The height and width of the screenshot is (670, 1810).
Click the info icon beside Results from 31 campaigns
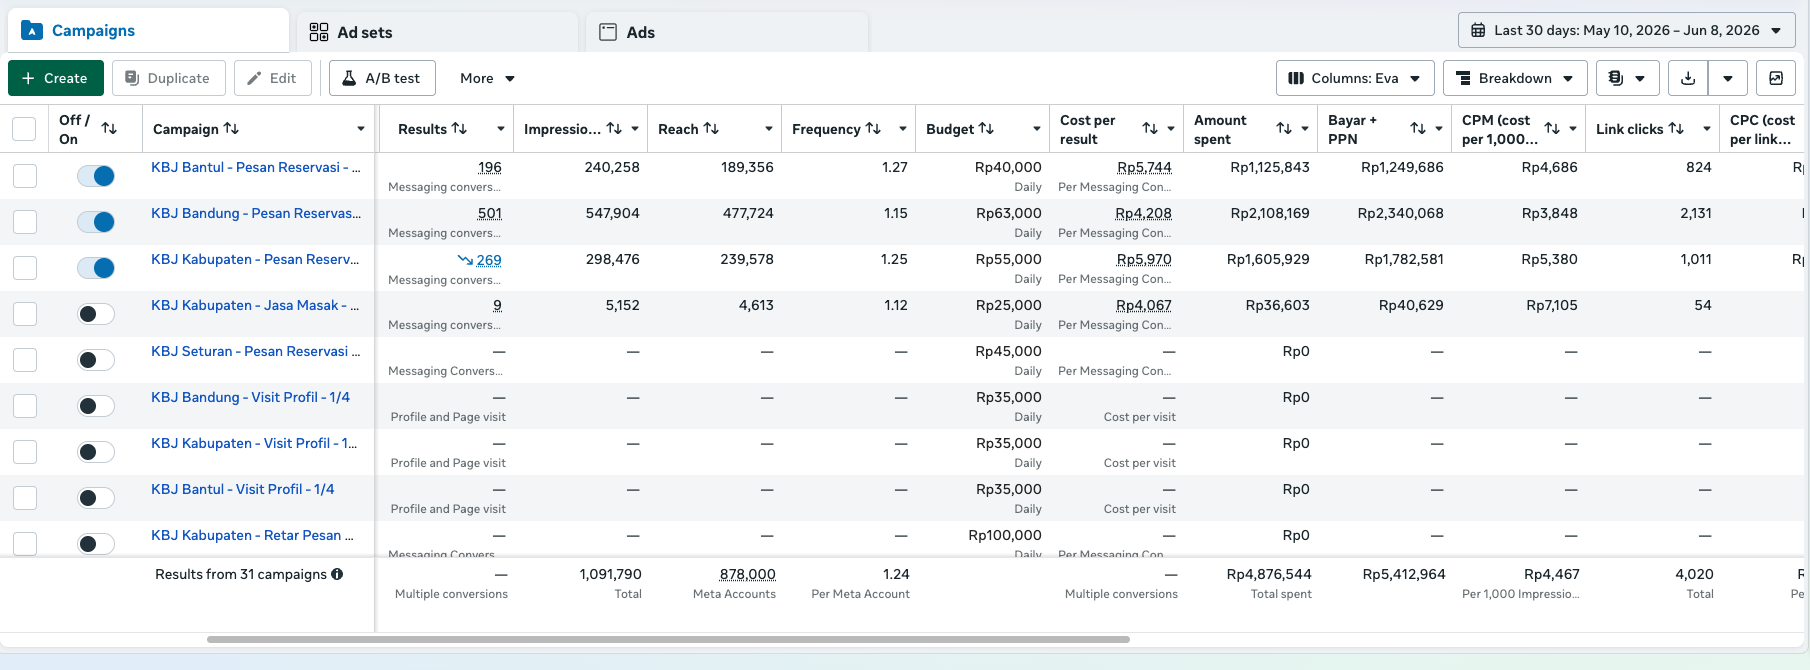(x=337, y=574)
